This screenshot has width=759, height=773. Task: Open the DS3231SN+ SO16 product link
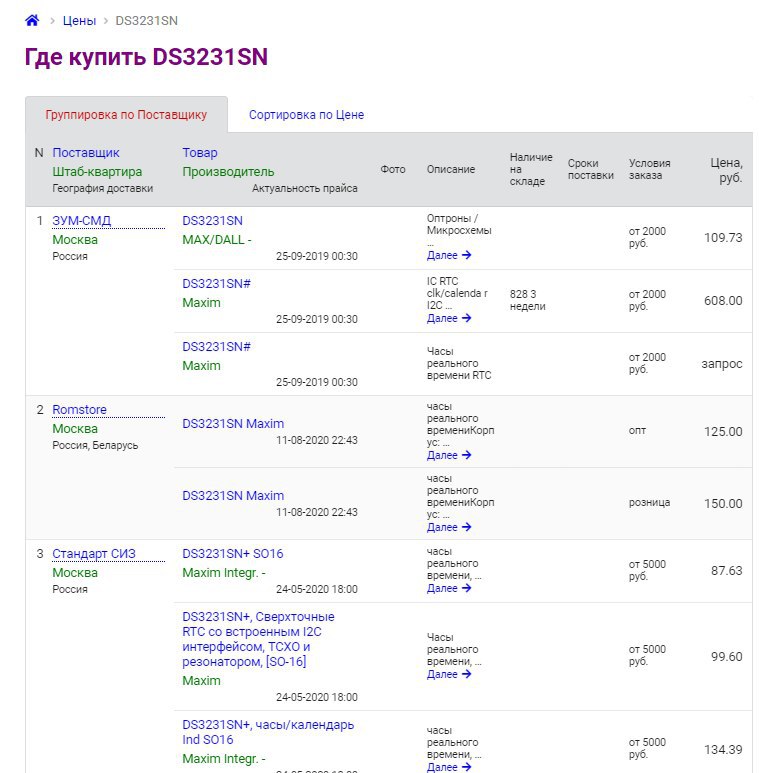pos(233,554)
